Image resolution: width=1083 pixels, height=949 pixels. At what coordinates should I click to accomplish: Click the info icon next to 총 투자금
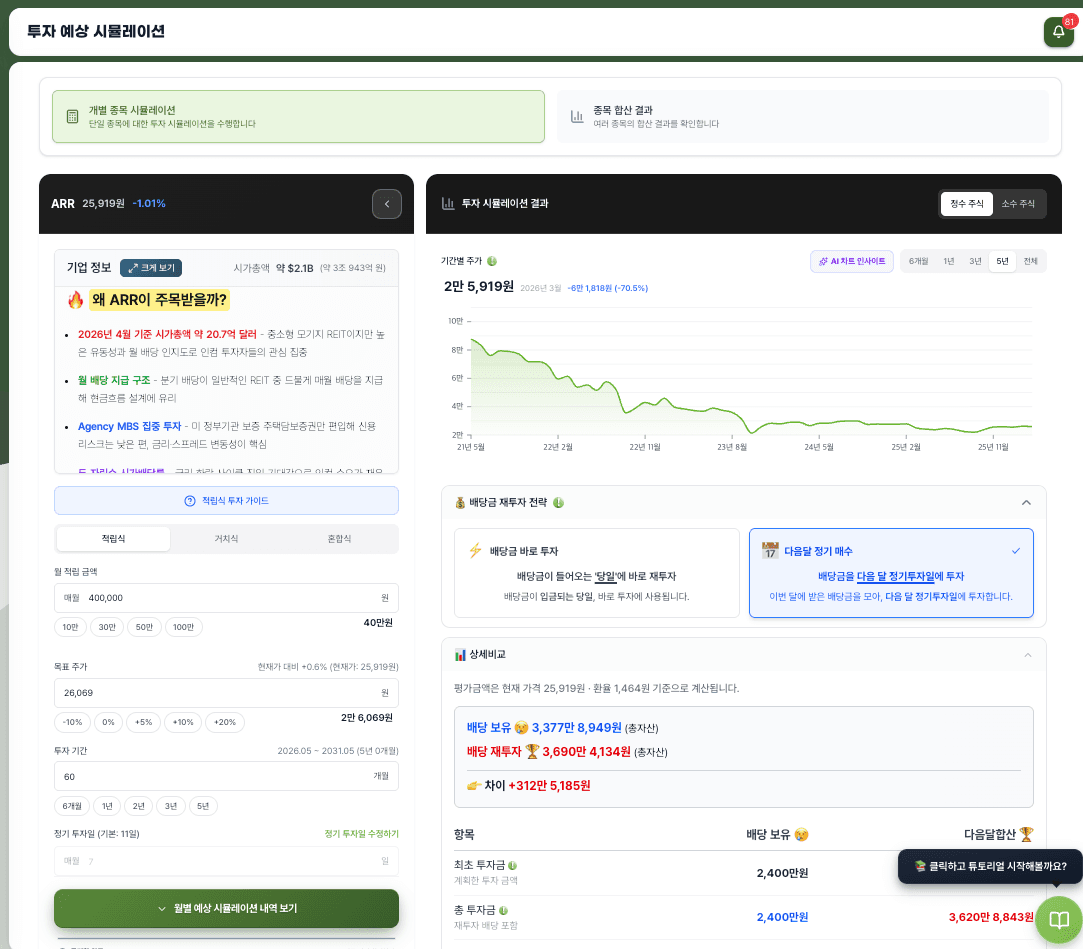click(504, 910)
